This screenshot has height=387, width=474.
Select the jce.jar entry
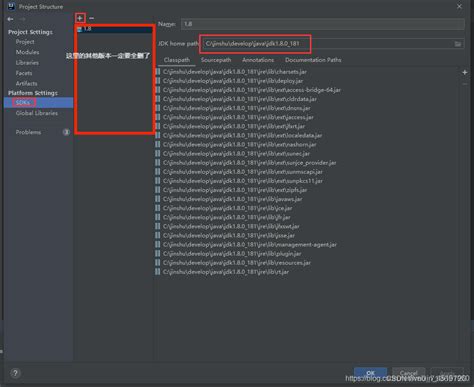click(x=224, y=208)
